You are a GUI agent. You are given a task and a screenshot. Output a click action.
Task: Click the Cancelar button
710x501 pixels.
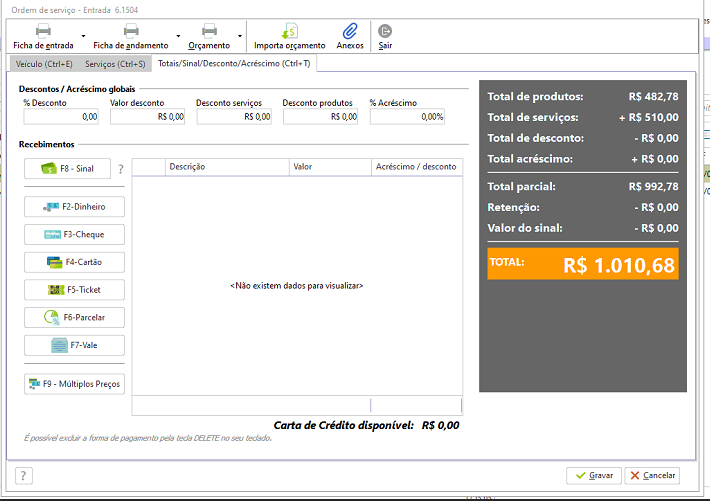[652, 476]
